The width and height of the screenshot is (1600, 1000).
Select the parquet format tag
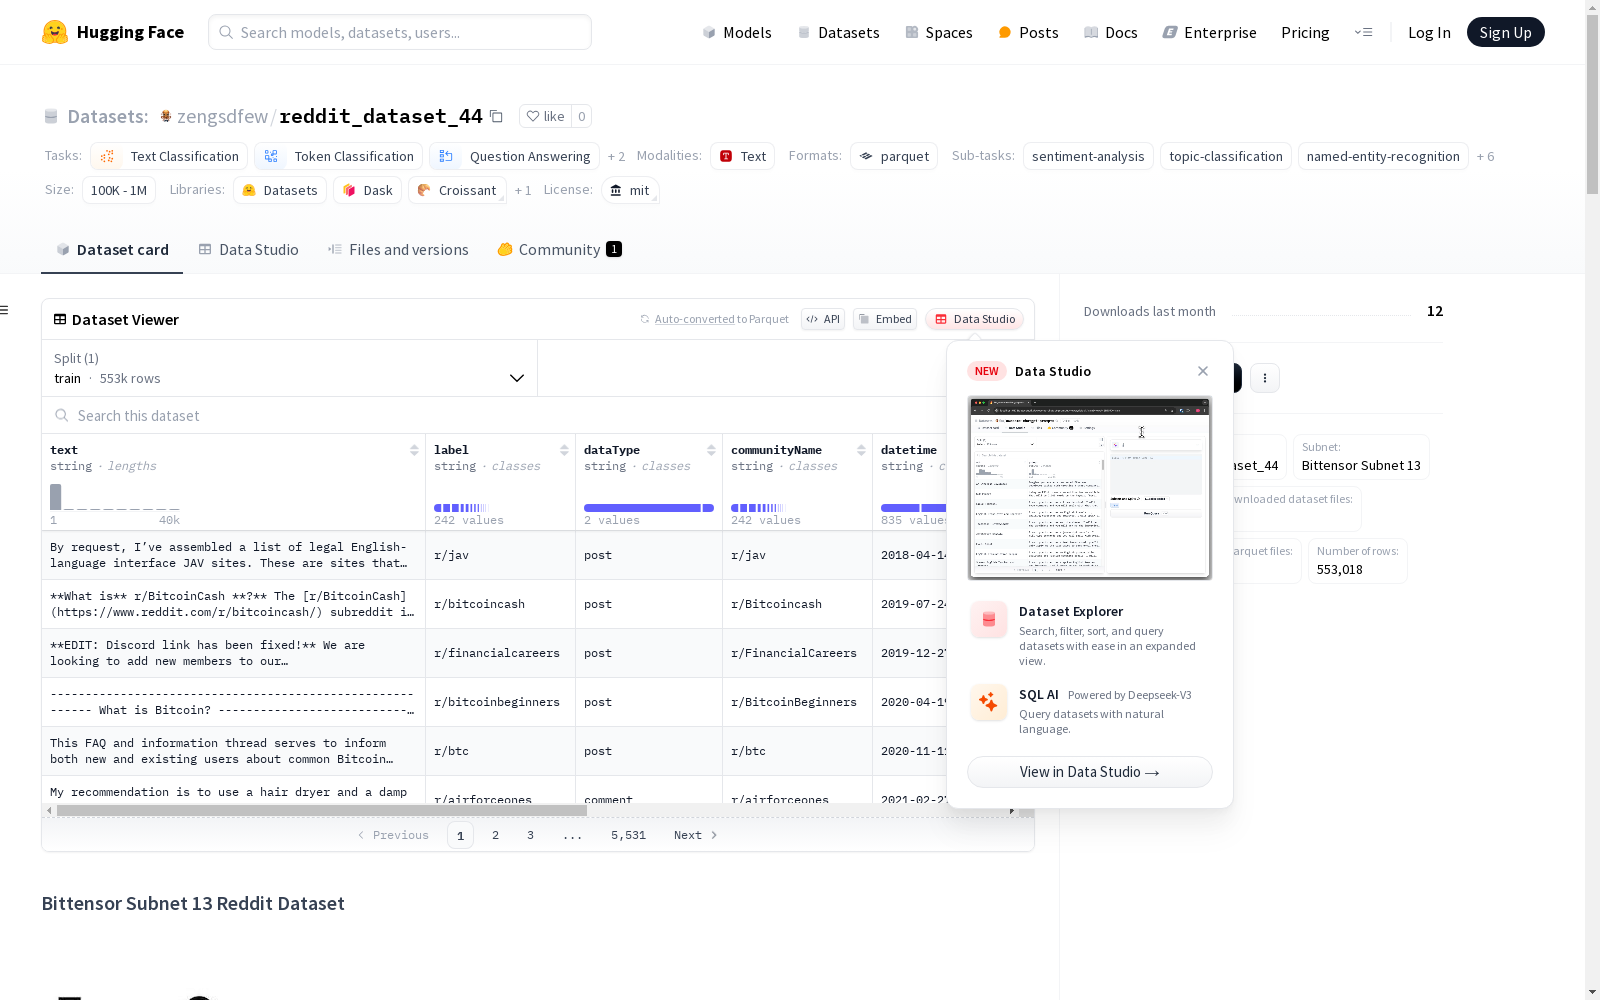tap(894, 156)
